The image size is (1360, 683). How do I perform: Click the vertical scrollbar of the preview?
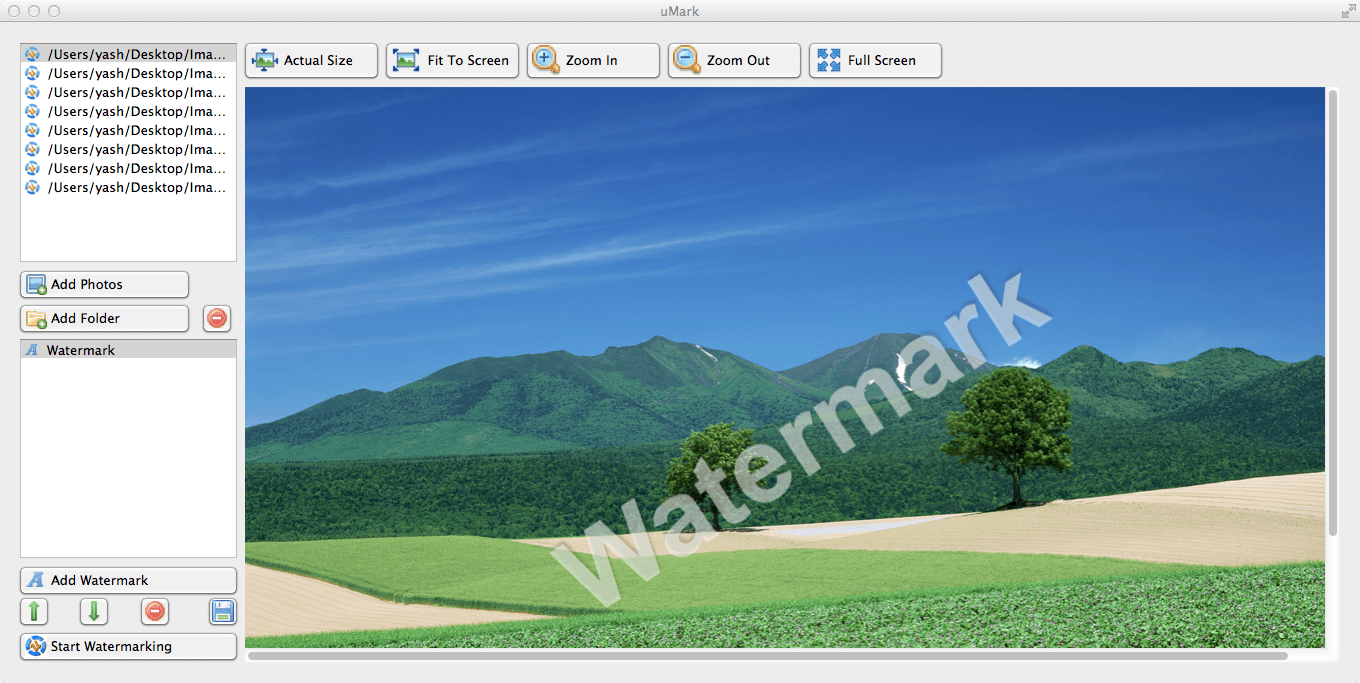[1332, 312]
